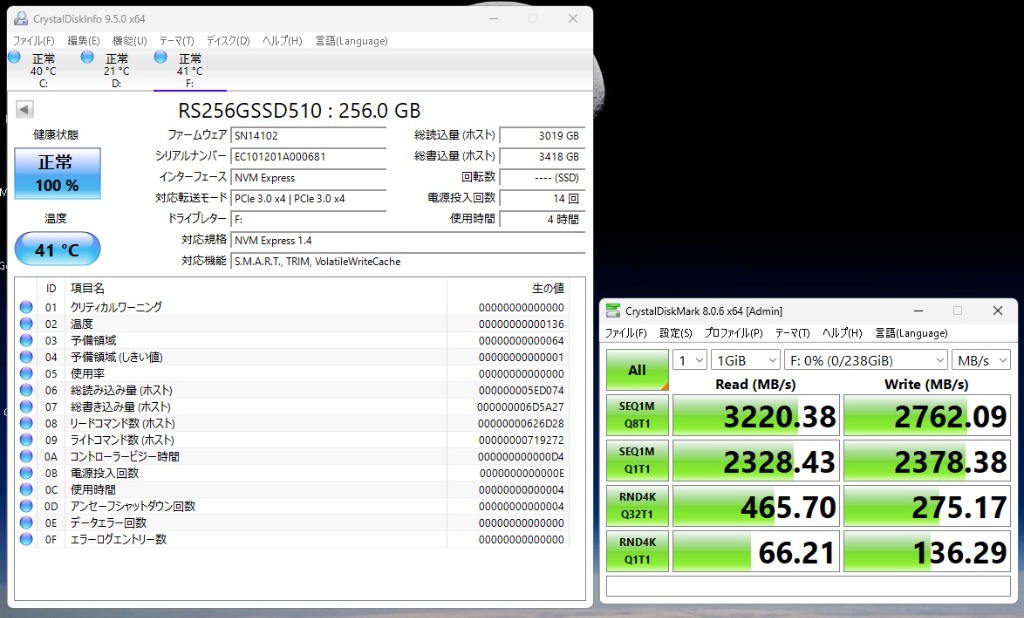Click the 項目名 column header
Screen dimensions: 1024x618
pyautogui.click(x=88, y=288)
